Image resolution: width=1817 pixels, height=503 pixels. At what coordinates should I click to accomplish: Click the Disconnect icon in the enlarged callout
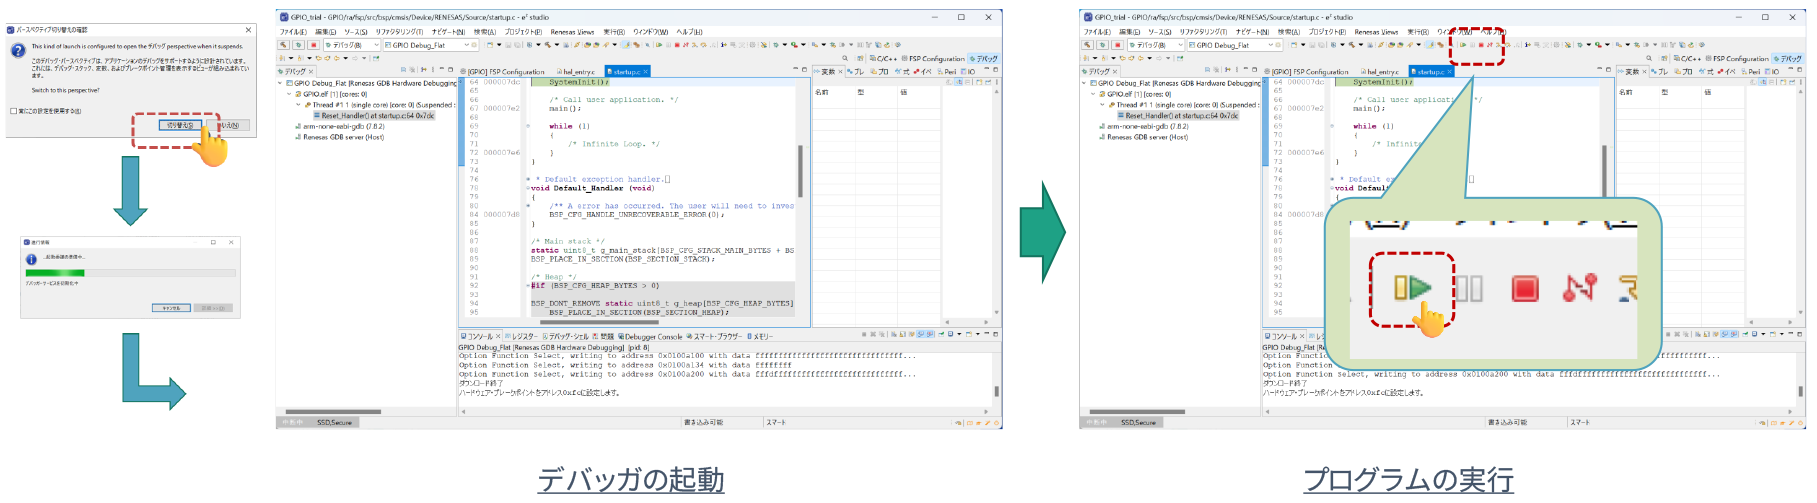pyautogui.click(x=1580, y=289)
